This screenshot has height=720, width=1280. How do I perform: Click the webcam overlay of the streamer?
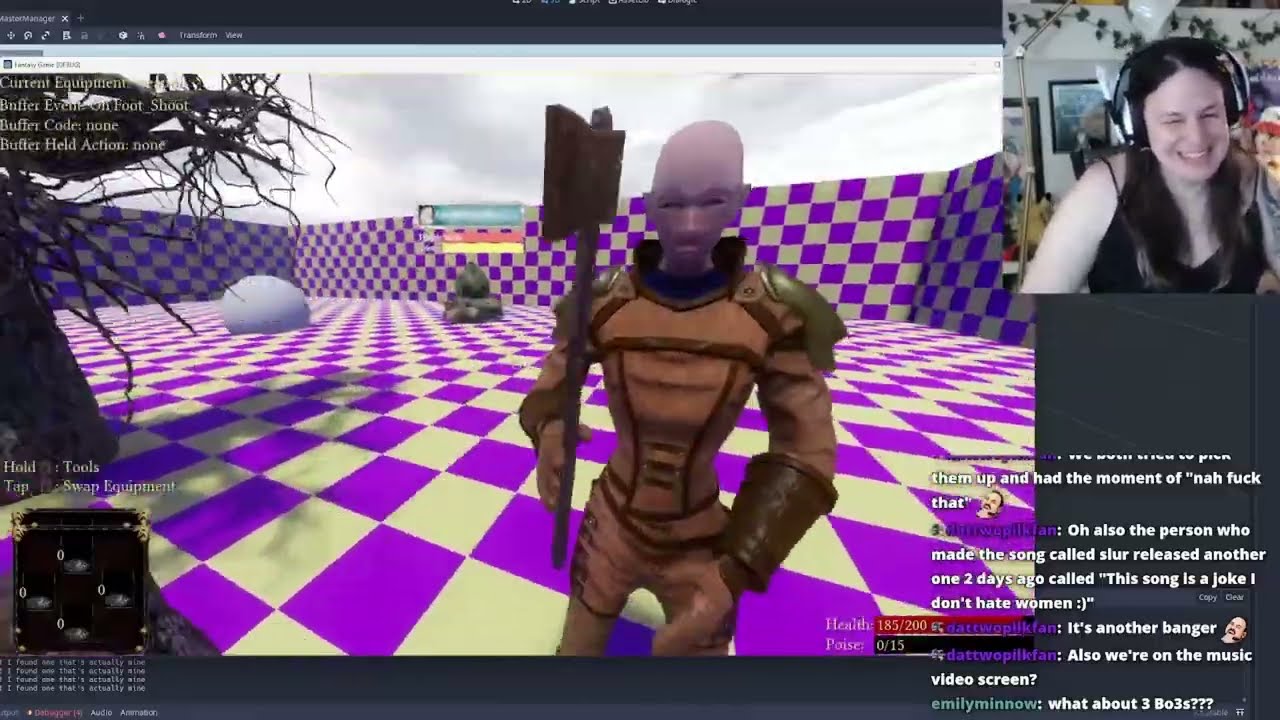tap(1141, 146)
